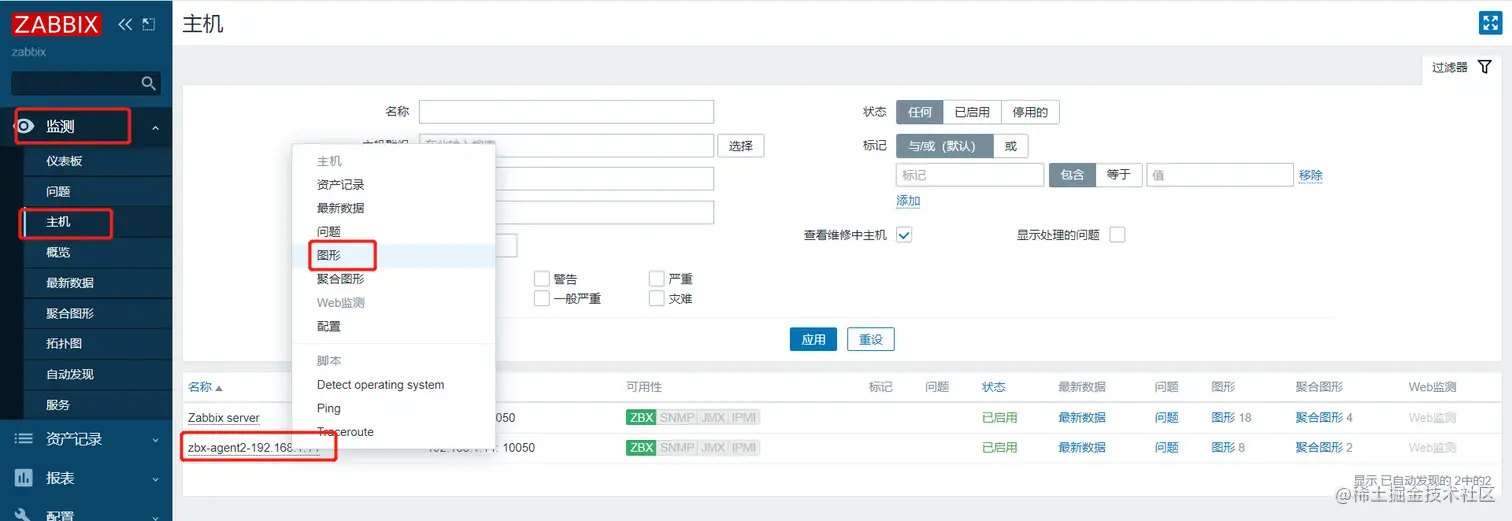Check the 警告 severity checkbox
The height and width of the screenshot is (521, 1512).
pos(541,279)
